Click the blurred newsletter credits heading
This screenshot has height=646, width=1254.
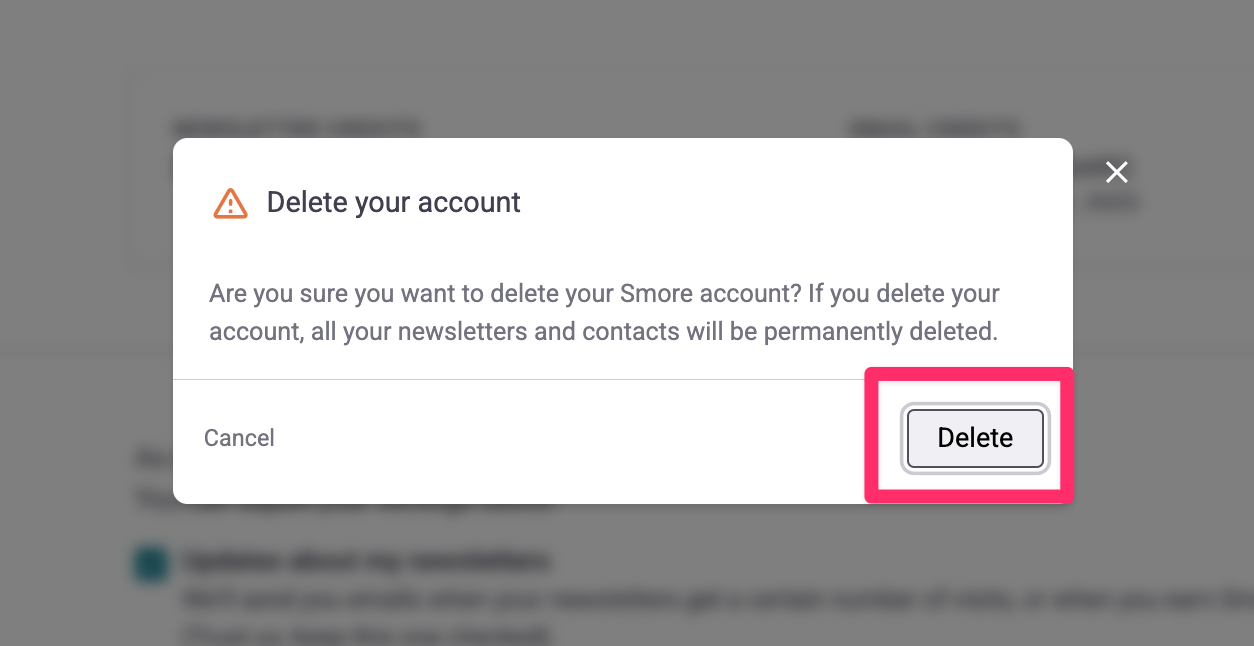297,128
